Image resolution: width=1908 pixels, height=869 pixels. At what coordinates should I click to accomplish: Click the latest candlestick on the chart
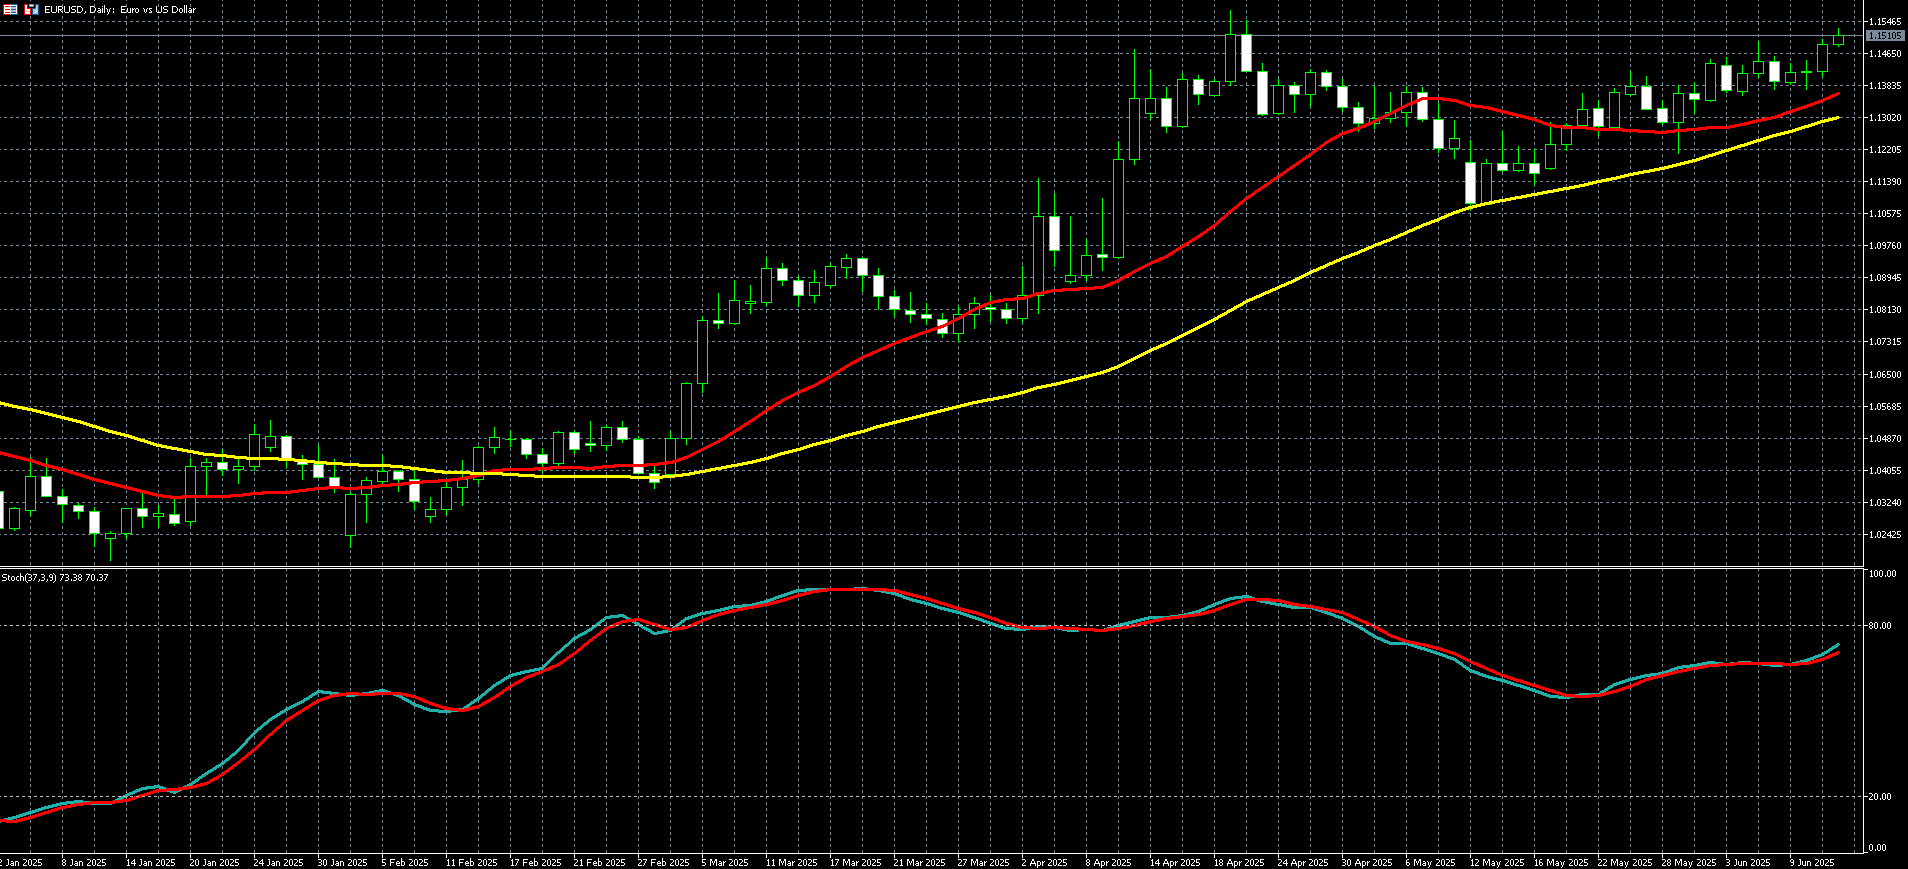pos(1838,40)
